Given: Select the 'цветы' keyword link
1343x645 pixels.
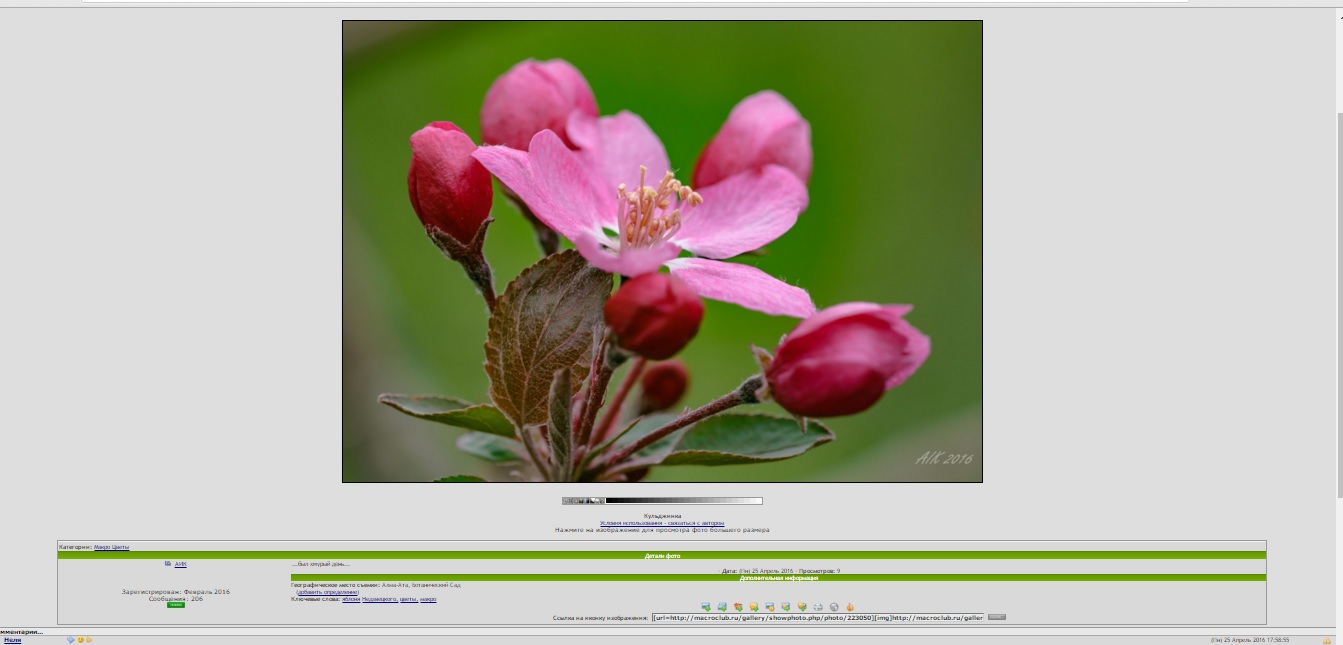Looking at the screenshot, I should (408, 599).
